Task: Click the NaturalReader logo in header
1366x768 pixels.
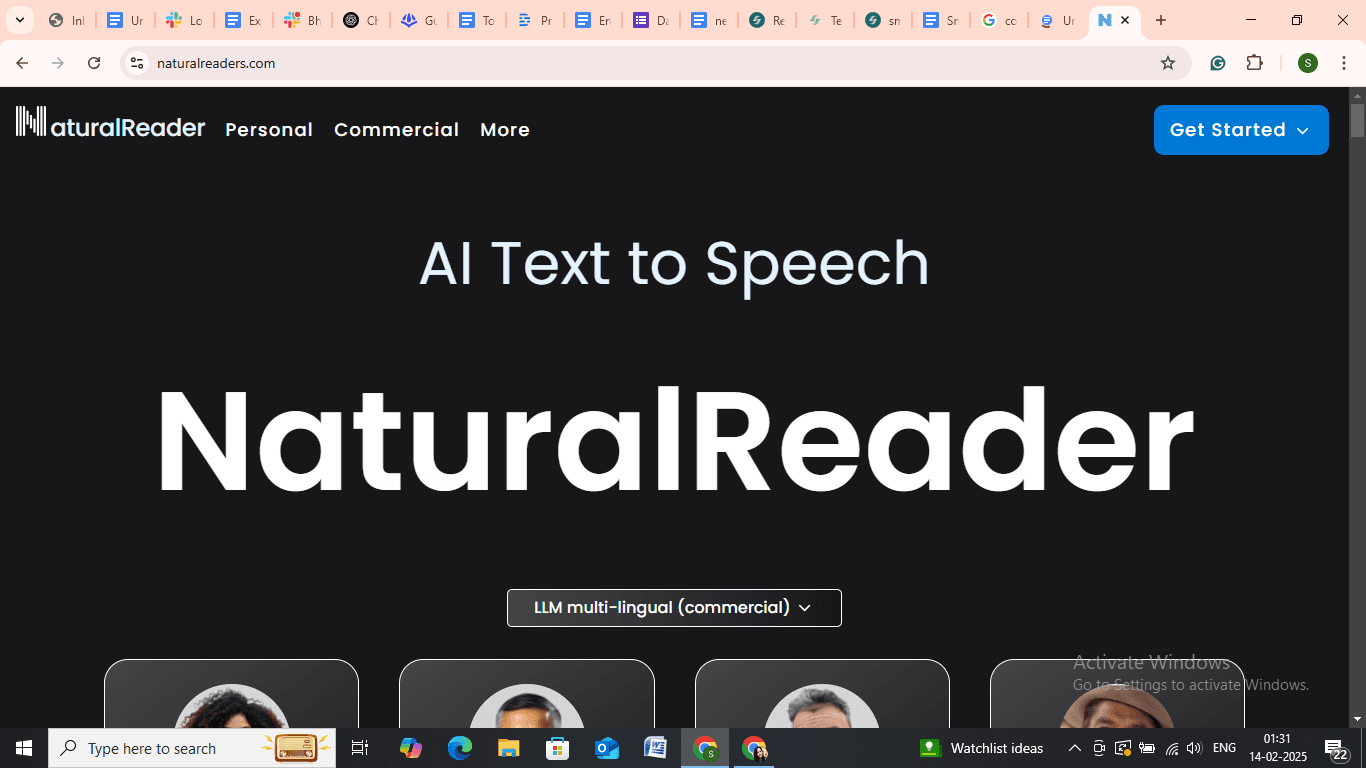Action: tap(111, 123)
